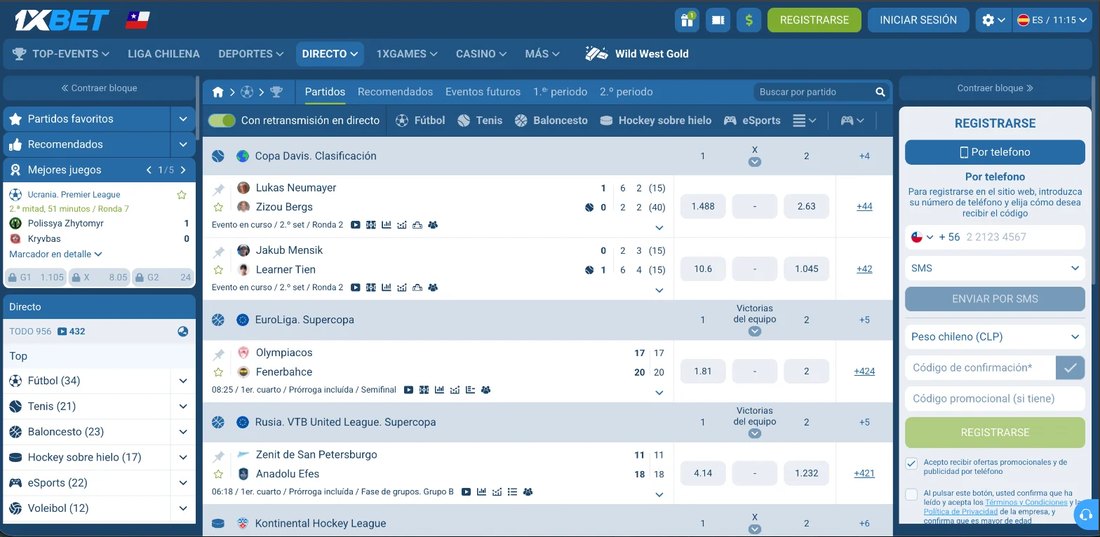
Task: Click the 1XBET logo
Action: [62, 20]
